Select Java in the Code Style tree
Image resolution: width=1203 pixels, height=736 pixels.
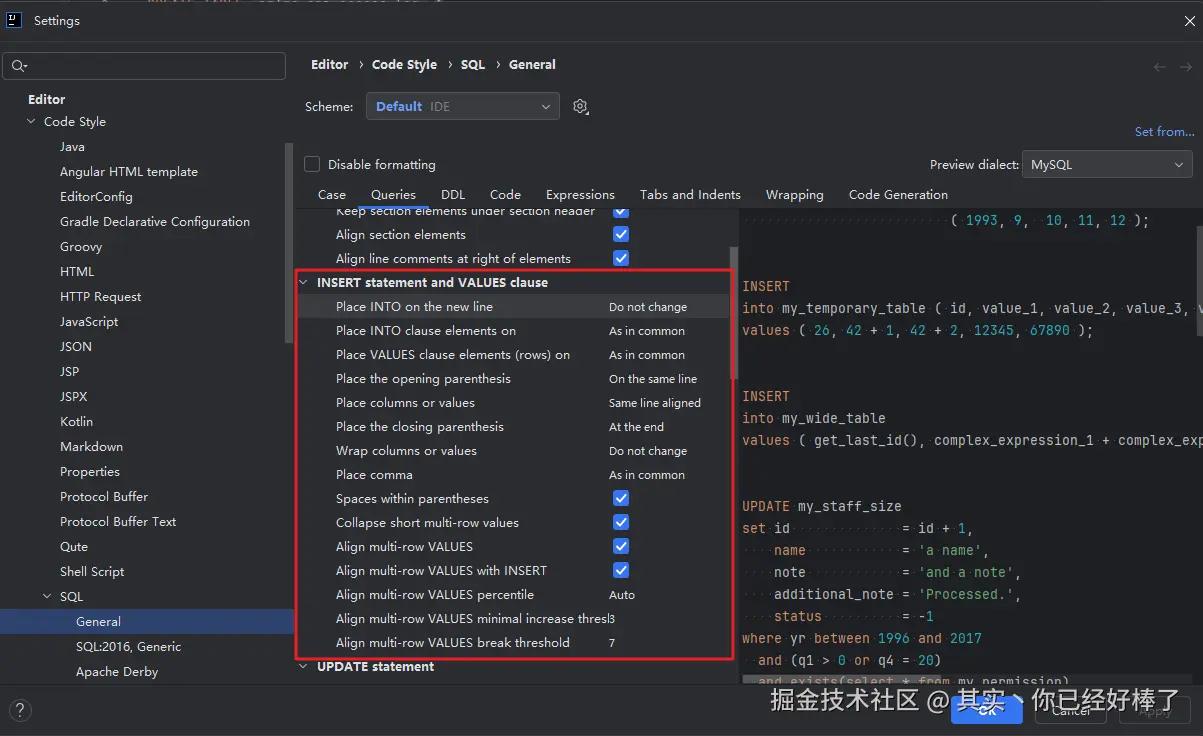pos(72,147)
